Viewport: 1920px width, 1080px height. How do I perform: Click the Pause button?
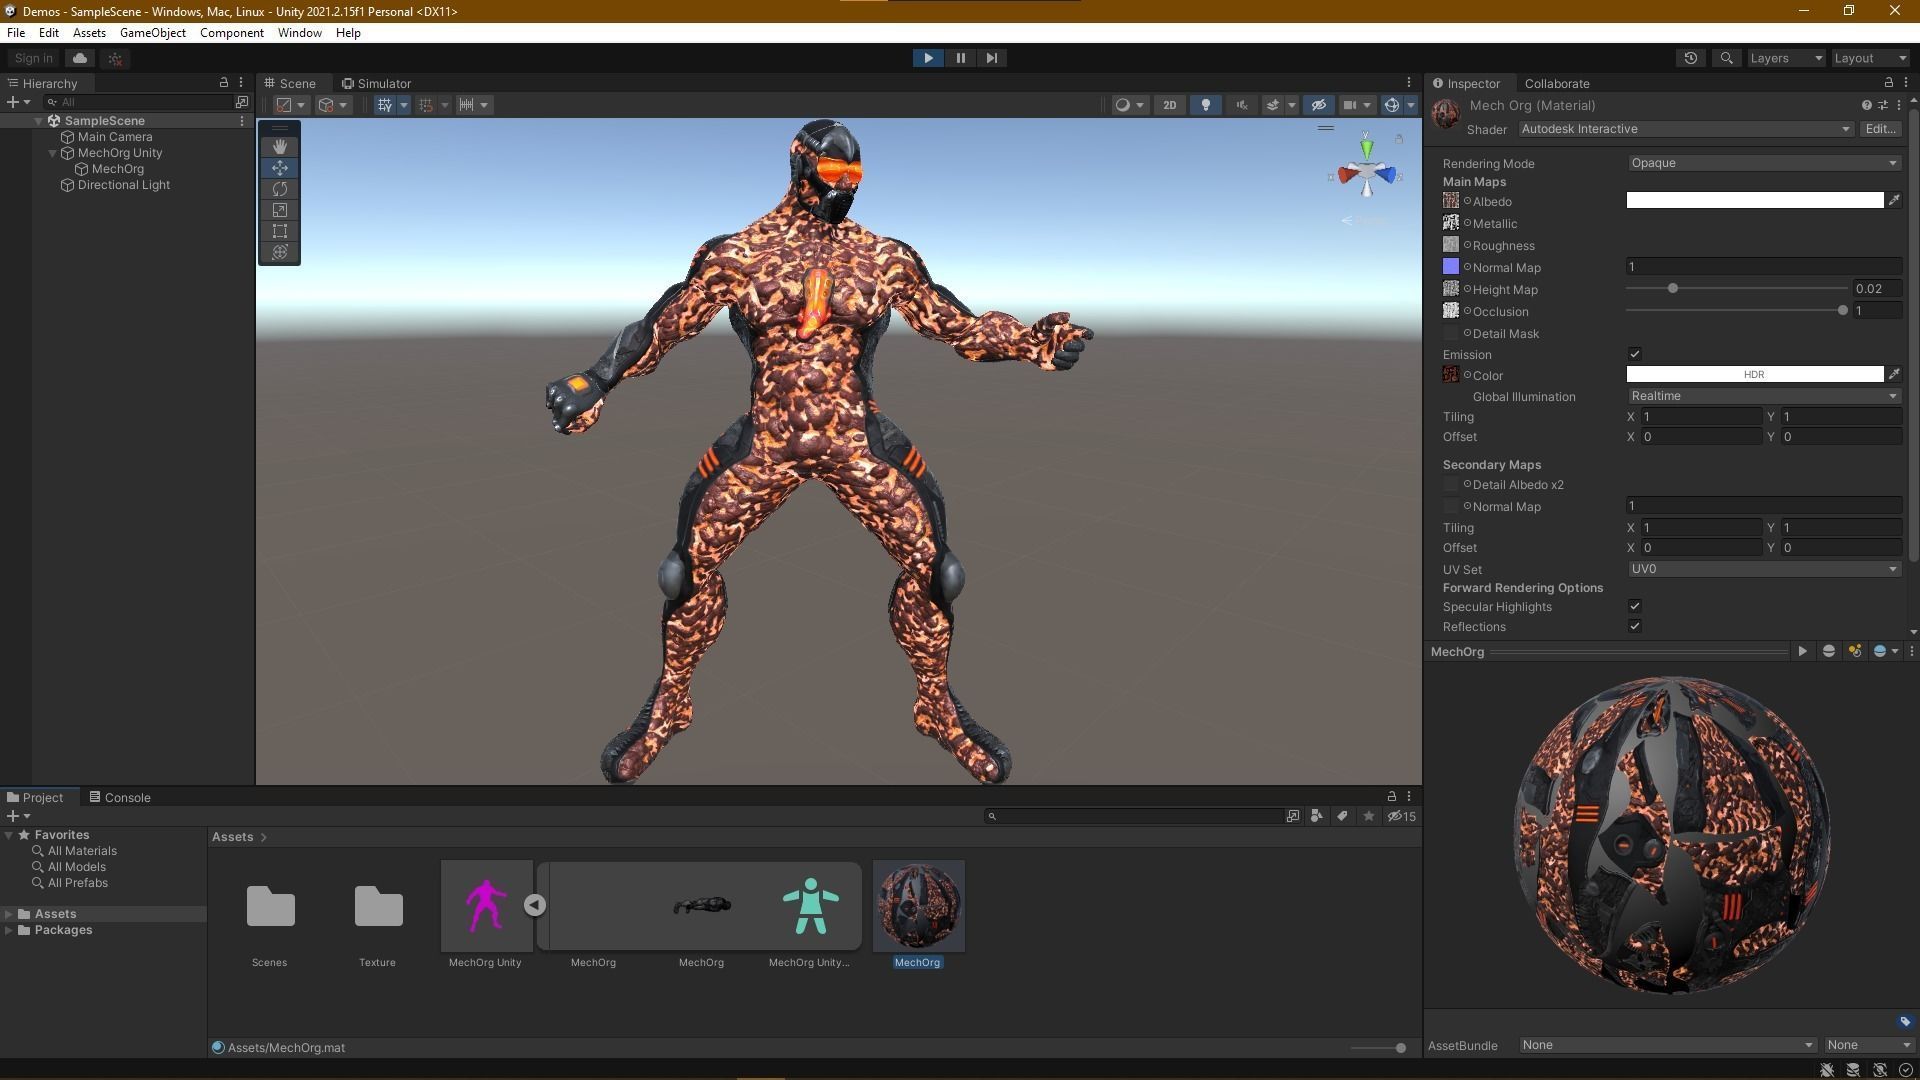(x=960, y=58)
